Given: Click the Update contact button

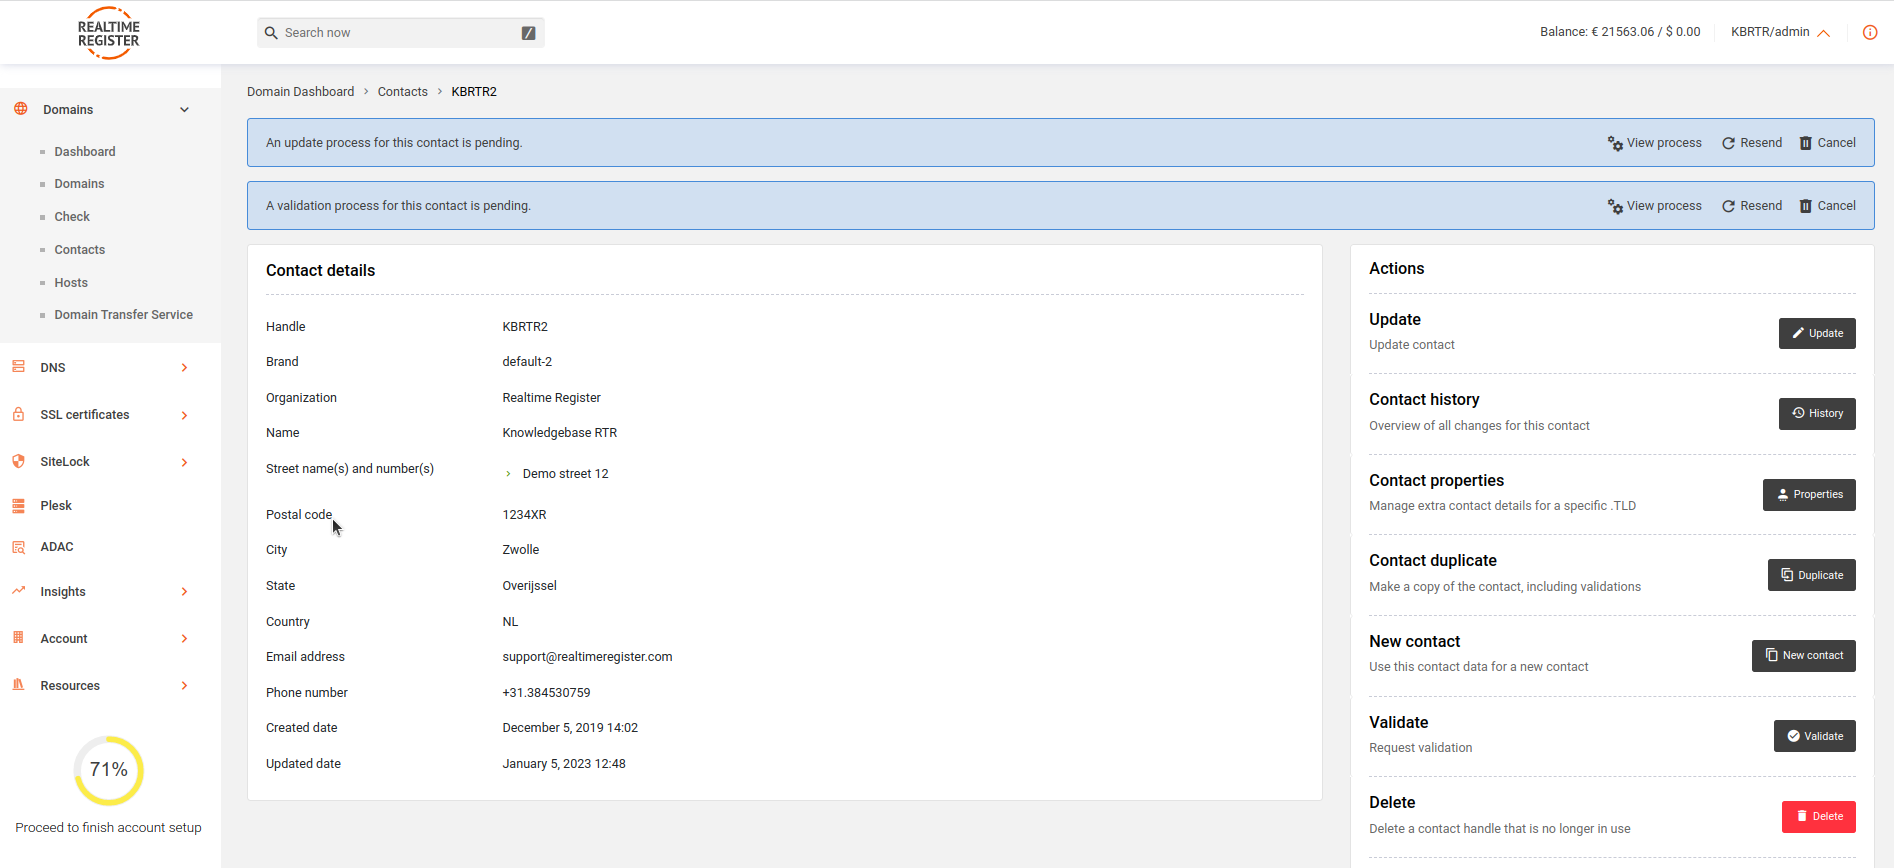Looking at the screenshot, I should pyautogui.click(x=1817, y=333).
